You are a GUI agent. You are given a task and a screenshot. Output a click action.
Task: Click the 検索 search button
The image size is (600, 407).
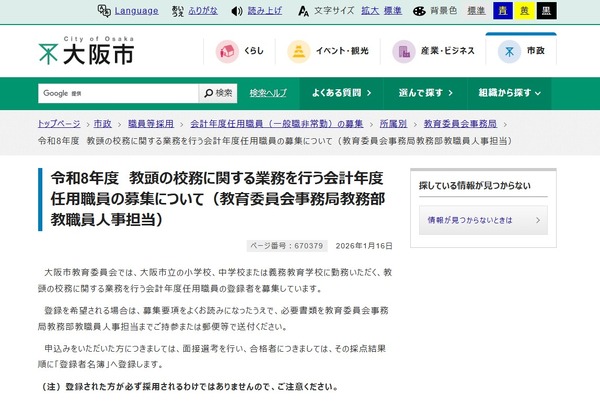pos(218,93)
